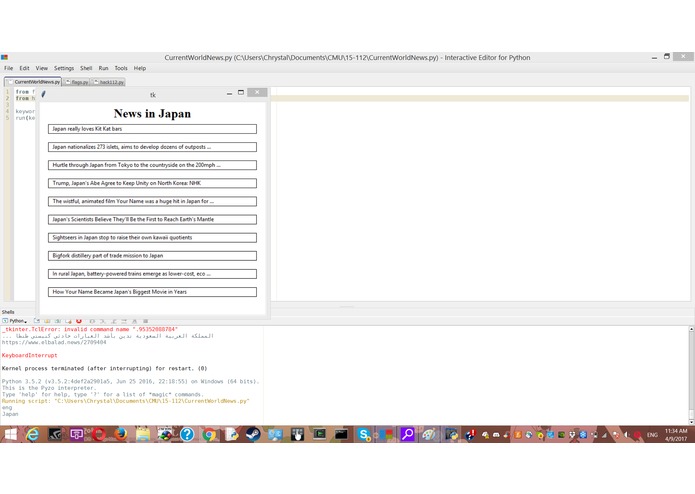
Task: Open 'Trump, Japan's Abe Agree' headline
Action: point(152,183)
